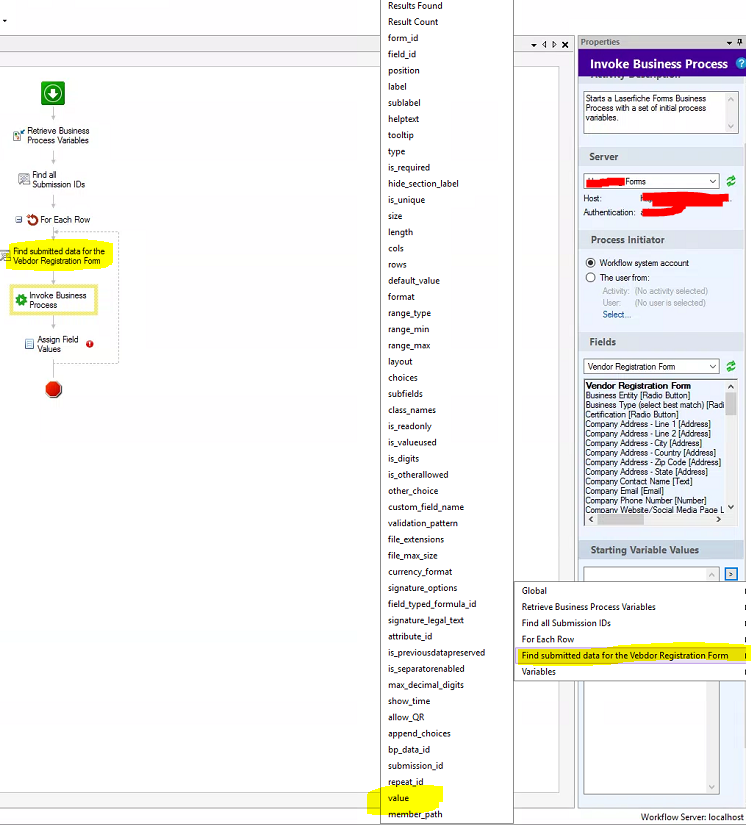Select the red workflow stop icon

53,389
